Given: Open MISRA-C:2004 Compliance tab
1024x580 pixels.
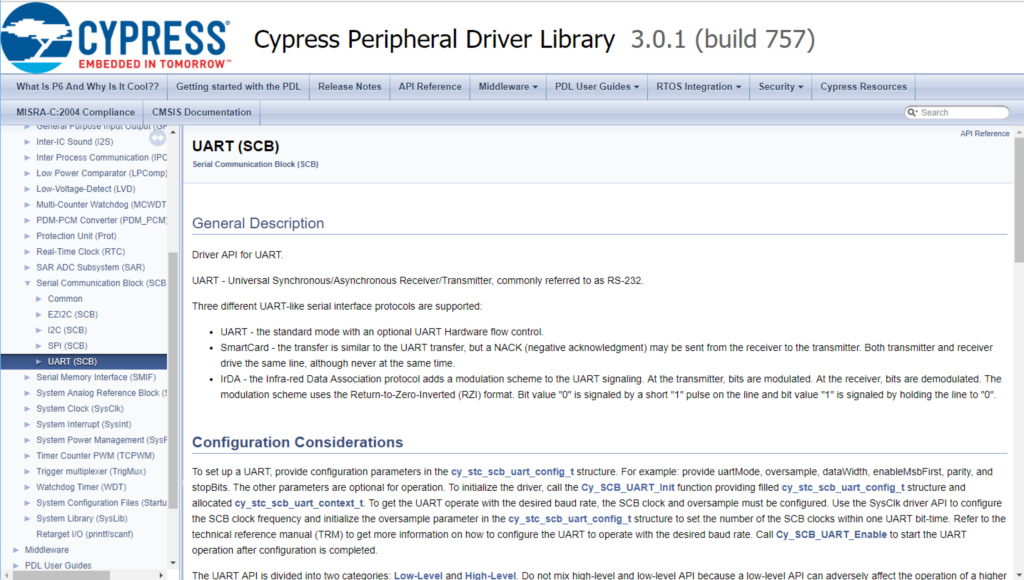Looking at the screenshot, I should [x=76, y=112].
